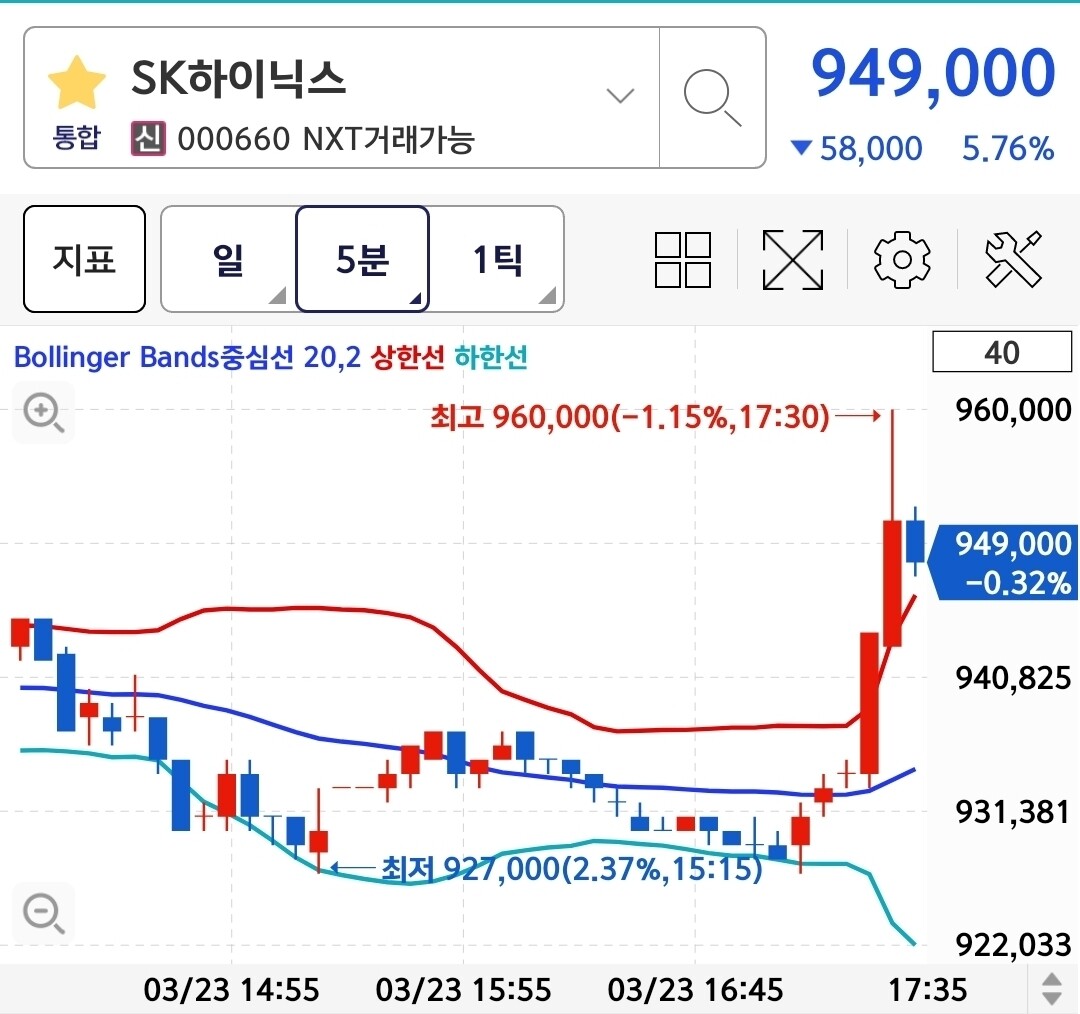Open the stock search magnifier
This screenshot has height=1014, width=1080.
tap(712, 97)
